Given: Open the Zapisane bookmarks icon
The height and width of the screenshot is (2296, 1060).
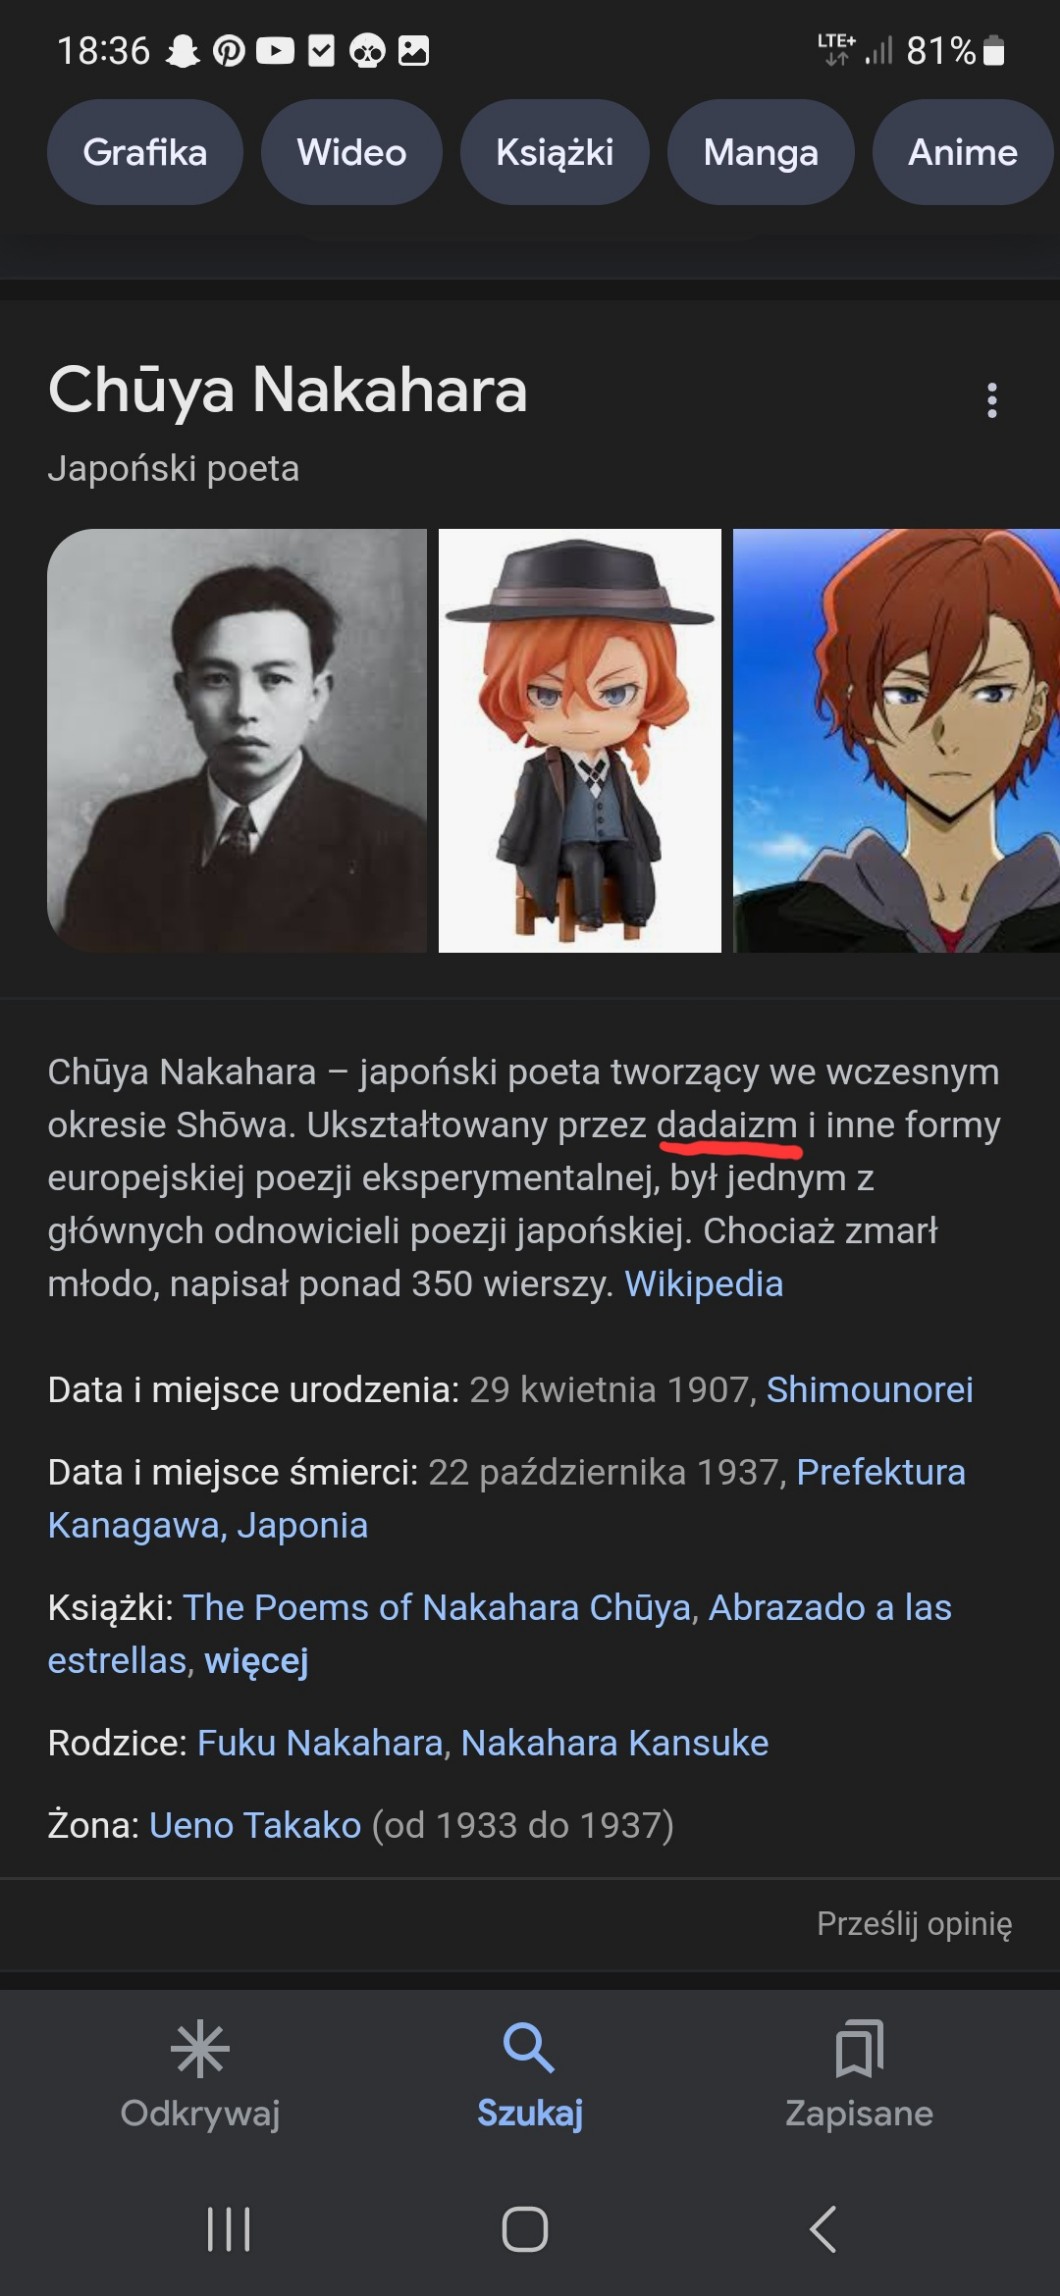Looking at the screenshot, I should (x=859, y=2047).
